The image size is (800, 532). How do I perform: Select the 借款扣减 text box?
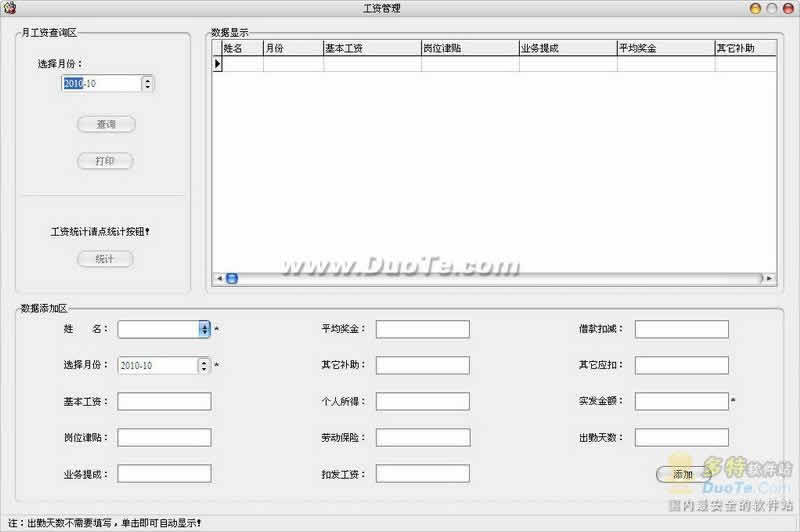coord(681,329)
